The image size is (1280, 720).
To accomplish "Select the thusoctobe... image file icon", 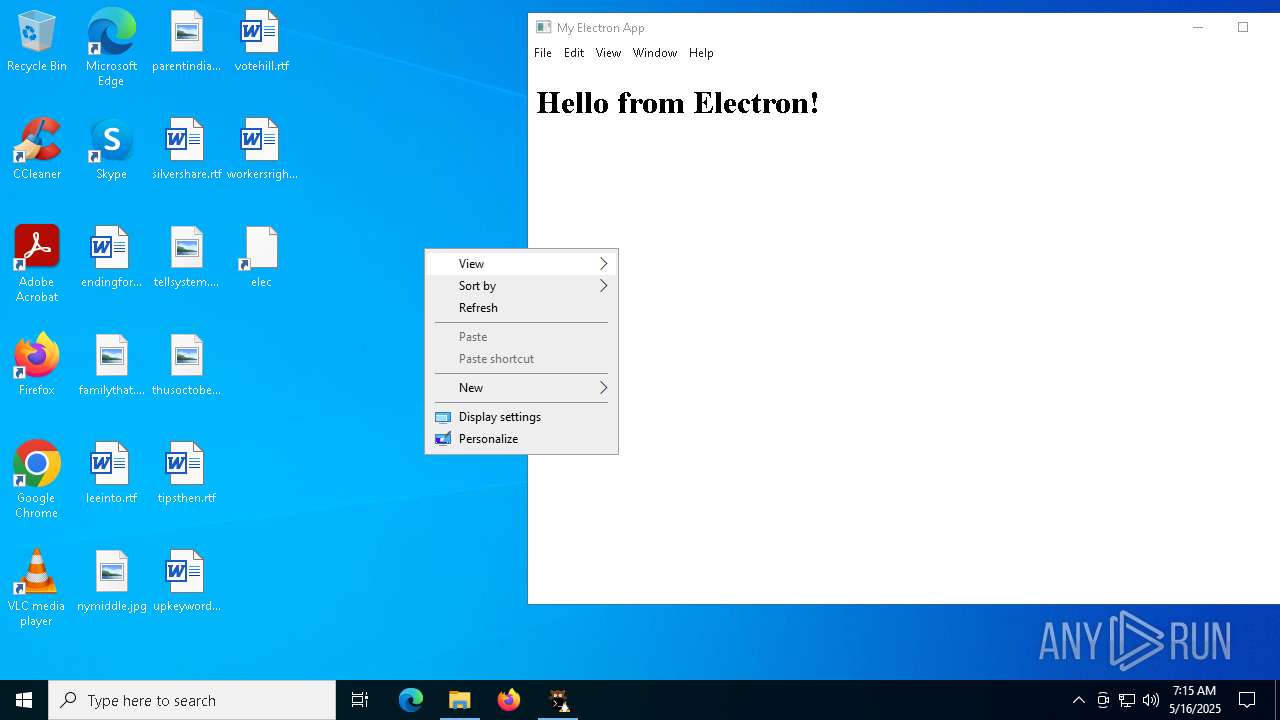I will pos(186,366).
